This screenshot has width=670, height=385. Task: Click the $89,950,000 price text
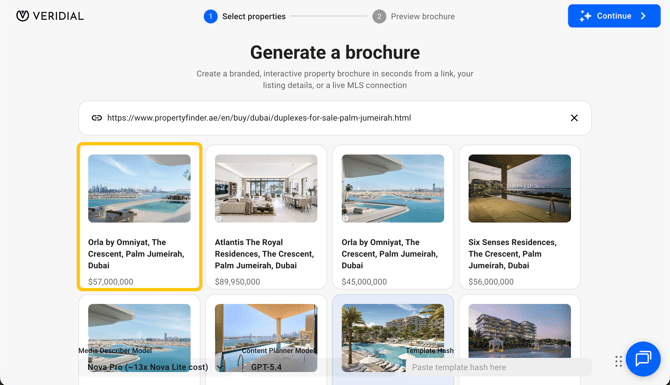(x=237, y=282)
